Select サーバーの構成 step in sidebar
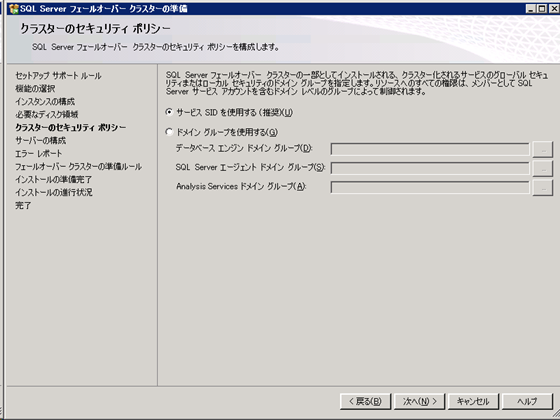 [x=40, y=141]
